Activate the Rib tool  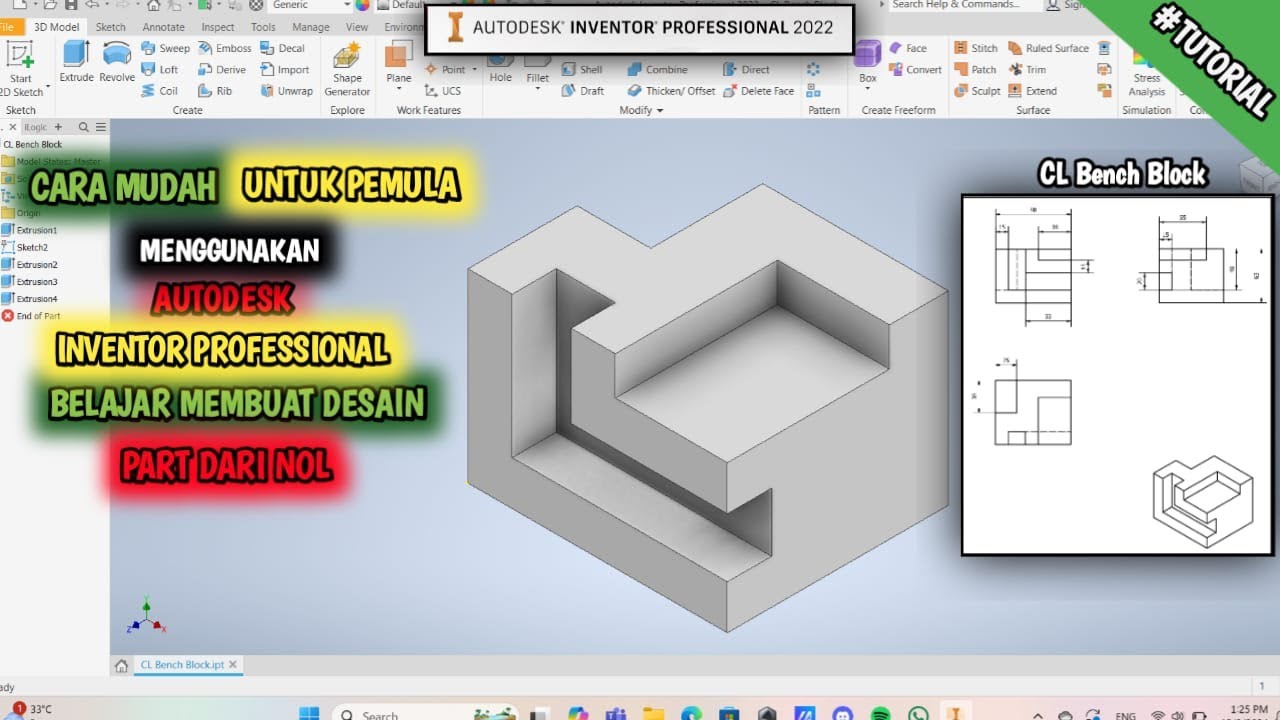pos(215,91)
